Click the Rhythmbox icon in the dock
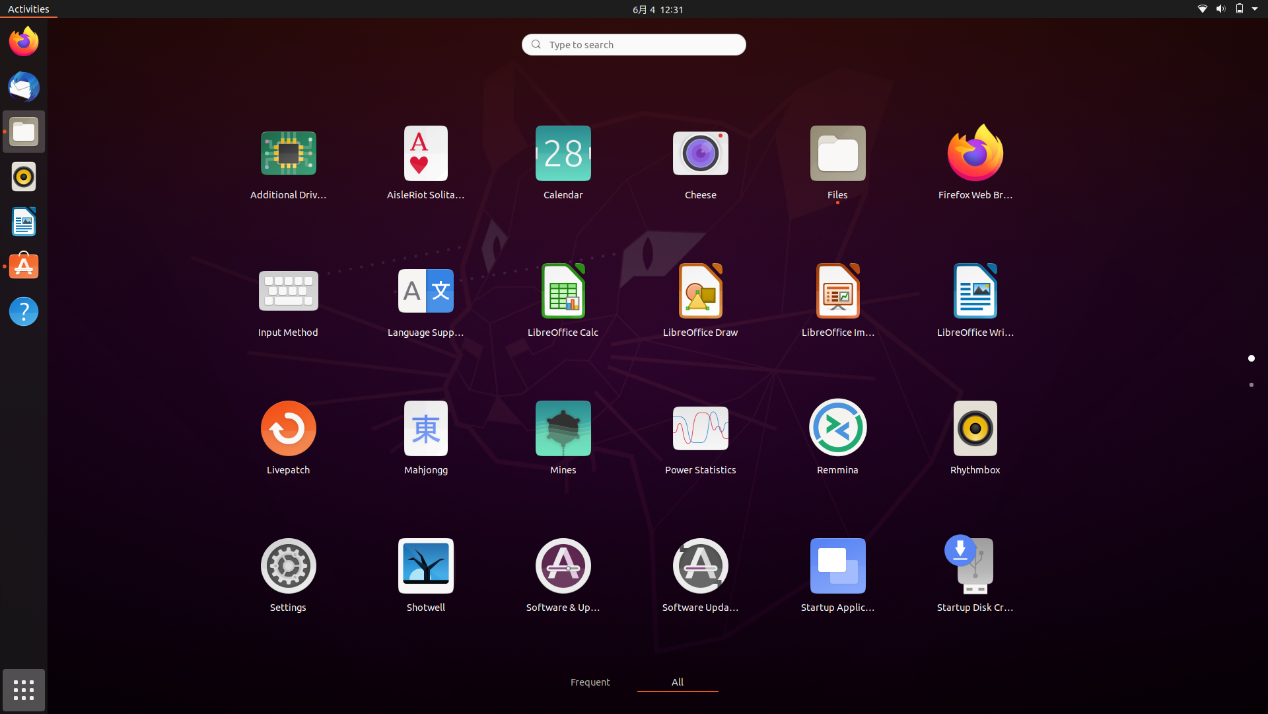This screenshot has width=1268, height=714. [x=24, y=177]
